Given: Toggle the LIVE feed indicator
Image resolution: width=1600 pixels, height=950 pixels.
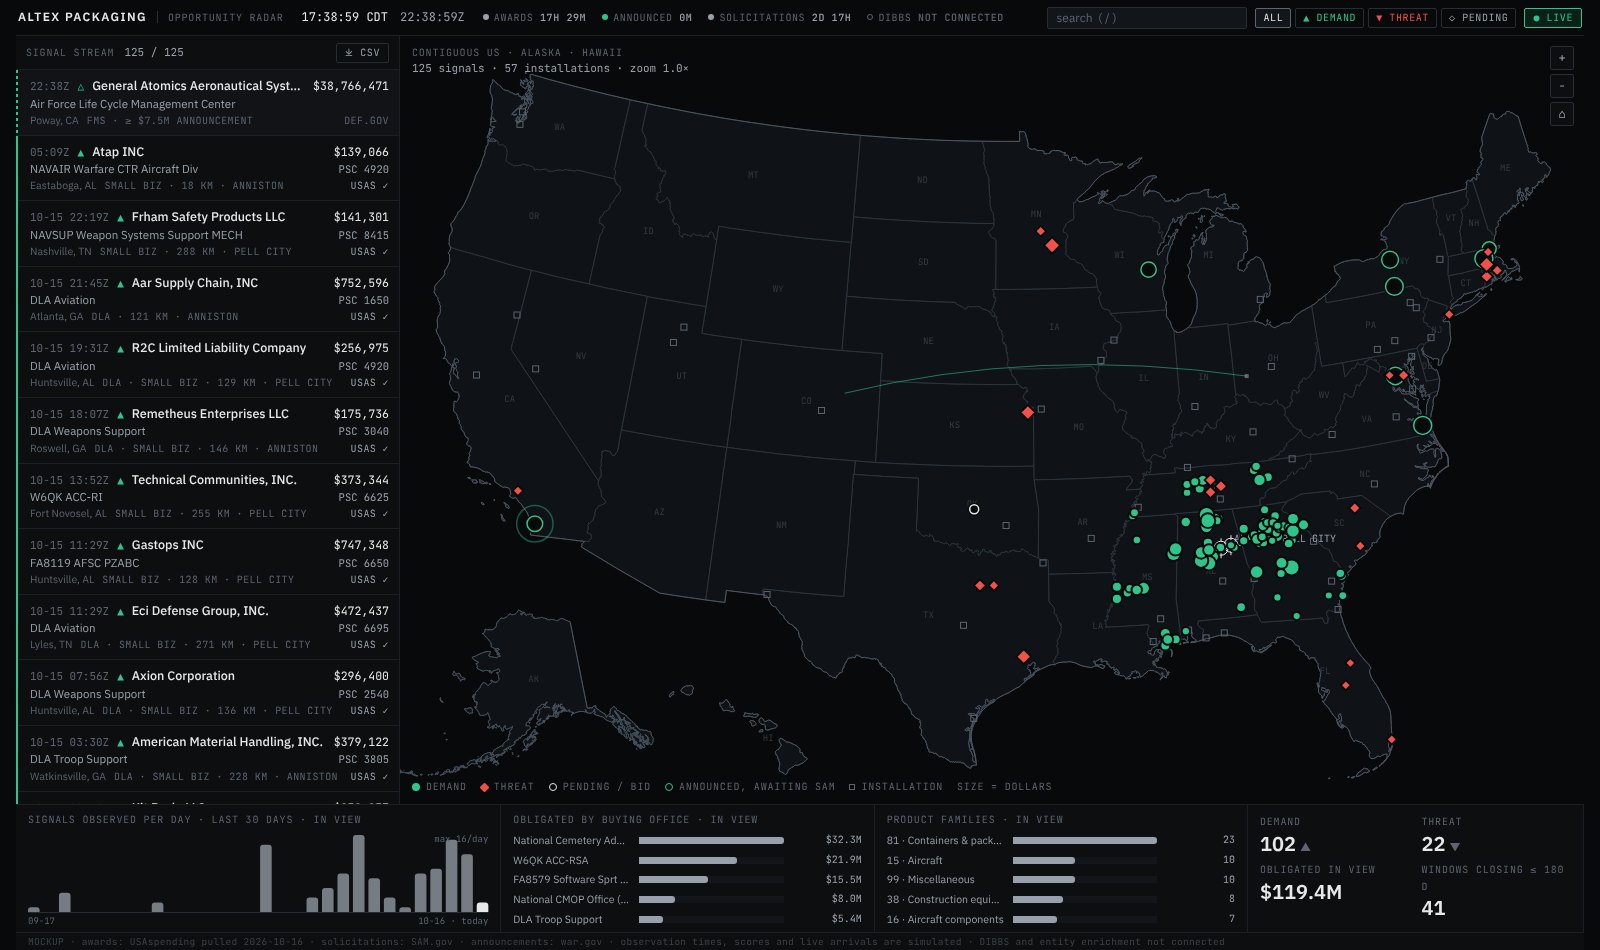Looking at the screenshot, I should click(1552, 18).
